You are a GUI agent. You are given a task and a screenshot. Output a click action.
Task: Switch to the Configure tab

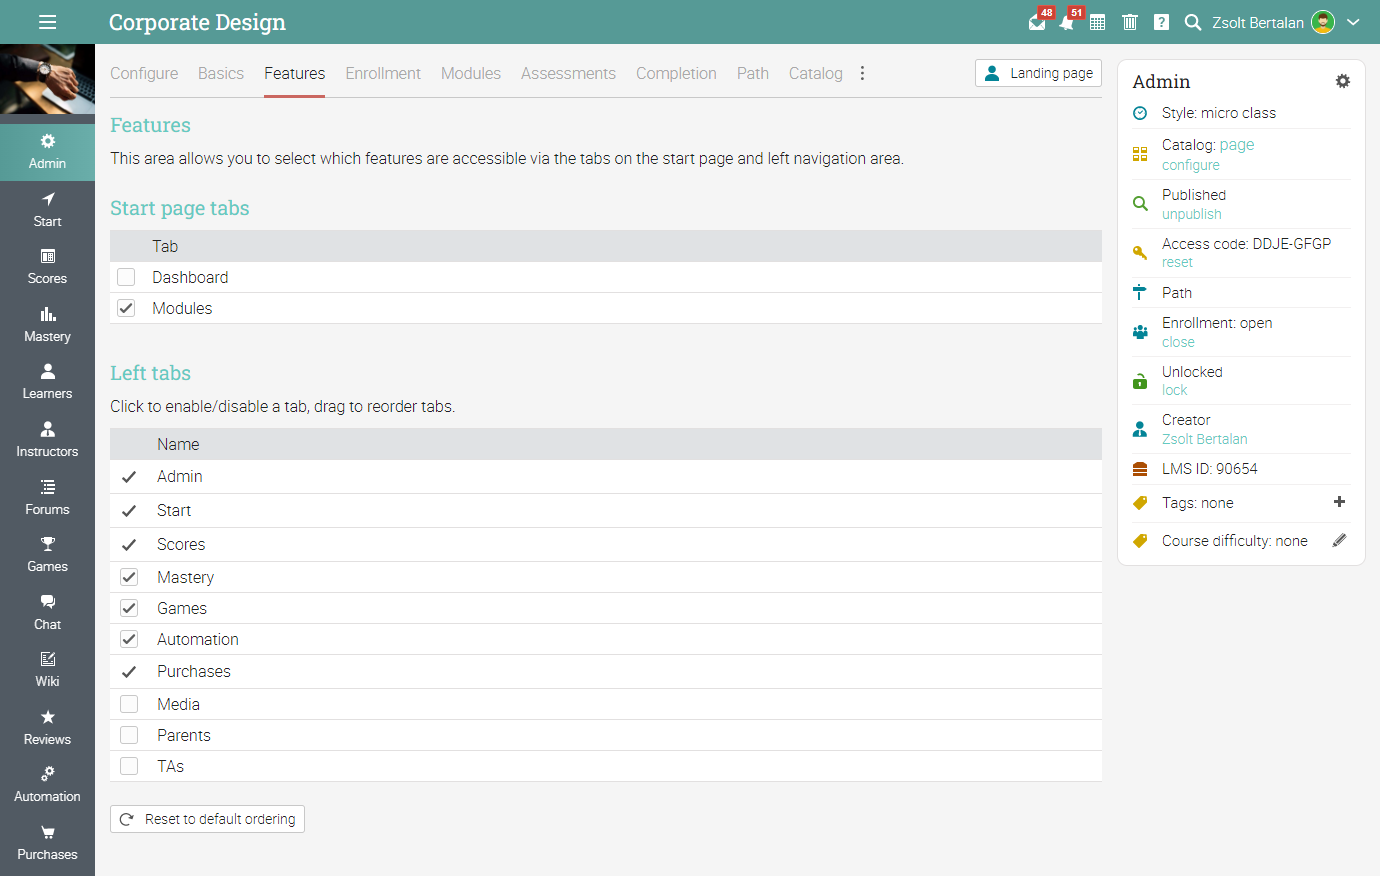[x=144, y=73]
